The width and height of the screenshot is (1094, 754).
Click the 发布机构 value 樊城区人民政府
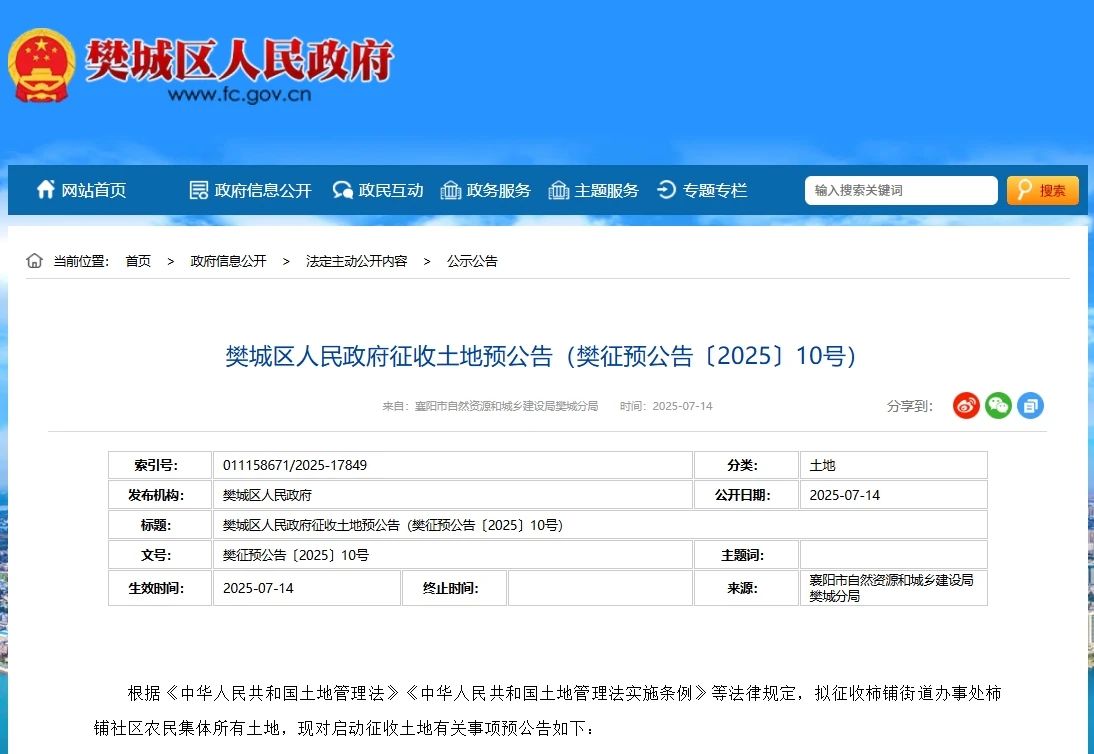coord(267,495)
